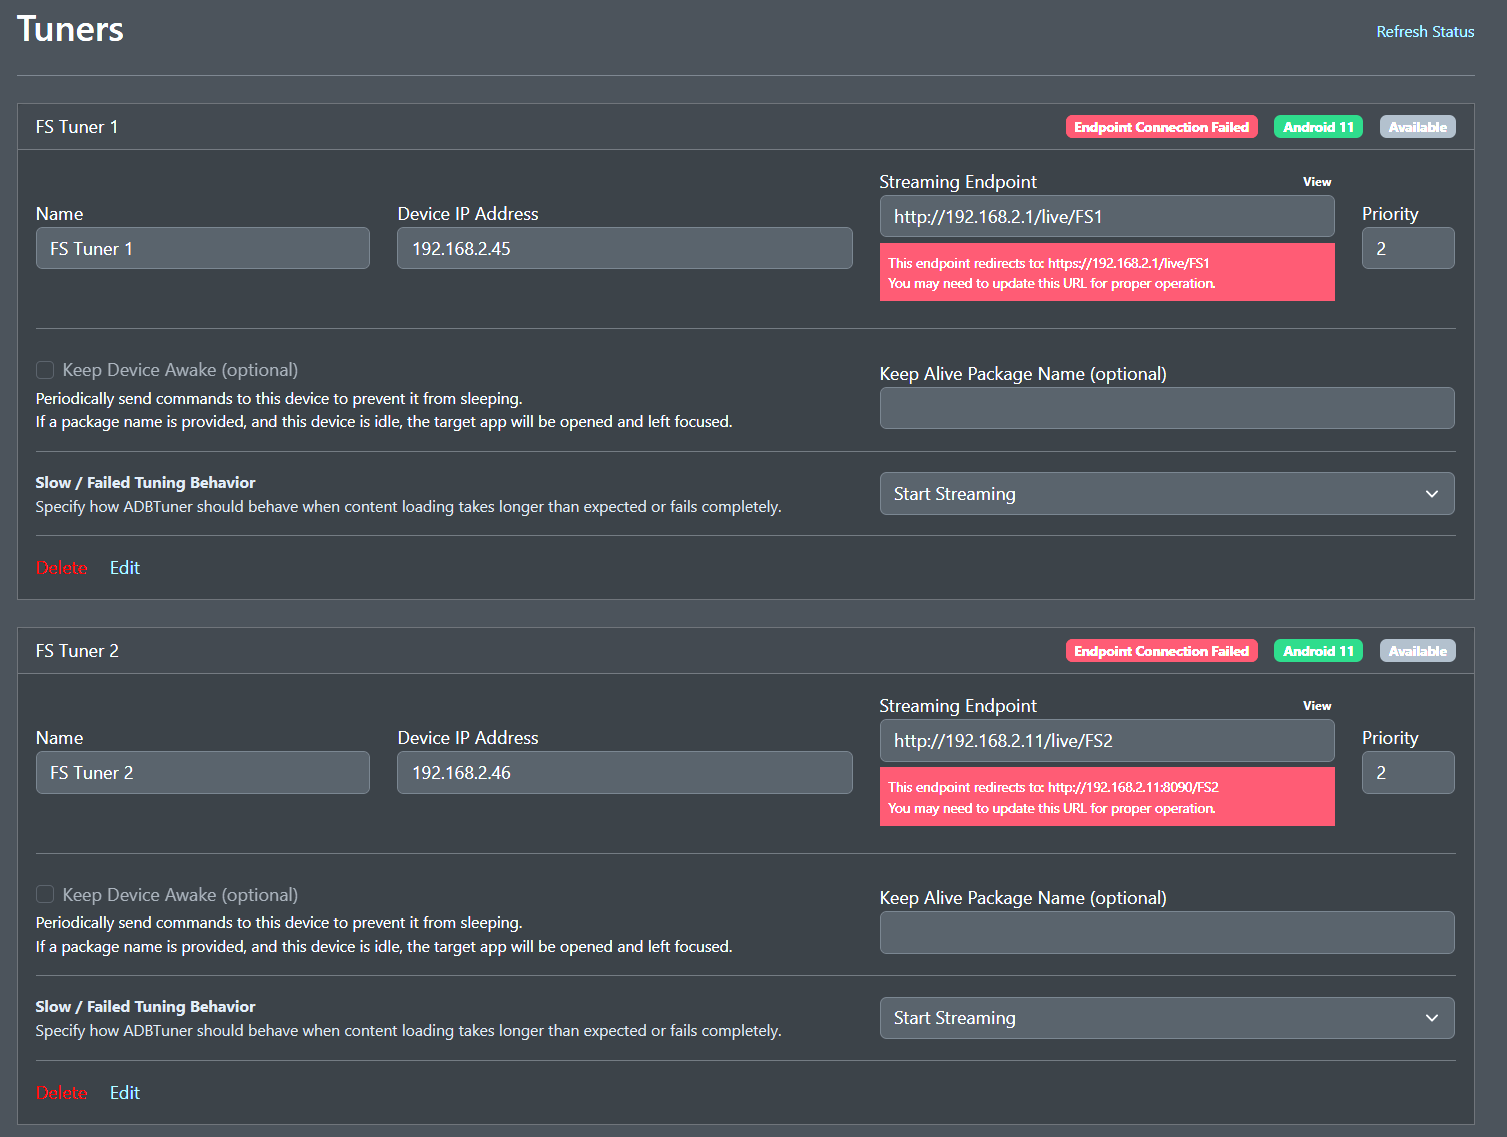Click FS Tuner 1 Endpoint Connection Failed badge
This screenshot has width=1507, height=1137.
coord(1161,127)
